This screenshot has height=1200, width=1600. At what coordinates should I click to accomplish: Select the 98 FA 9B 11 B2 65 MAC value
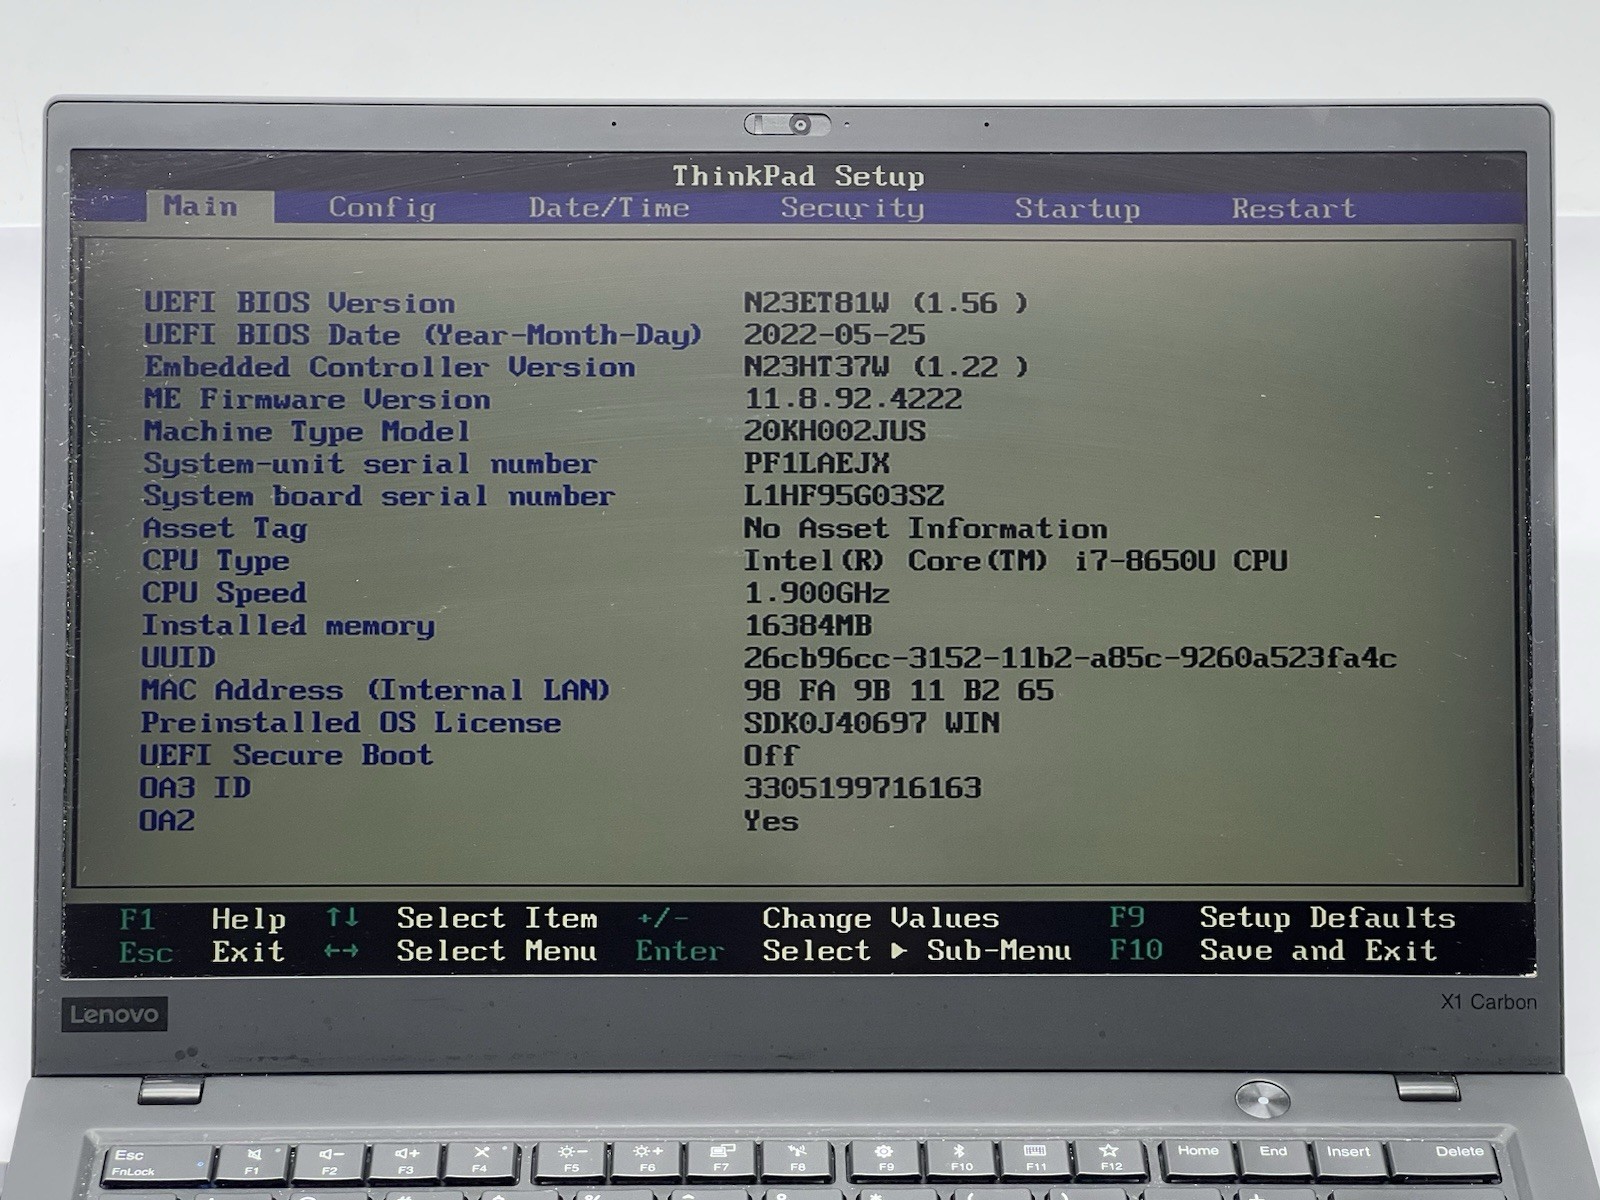click(x=898, y=690)
